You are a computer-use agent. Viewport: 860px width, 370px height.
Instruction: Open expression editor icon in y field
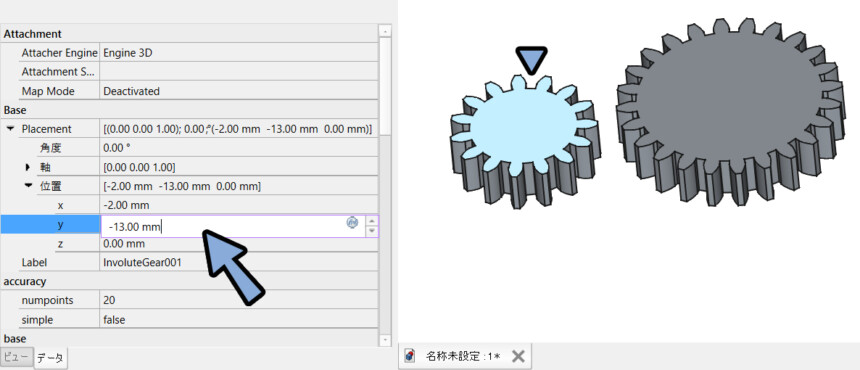tap(353, 222)
